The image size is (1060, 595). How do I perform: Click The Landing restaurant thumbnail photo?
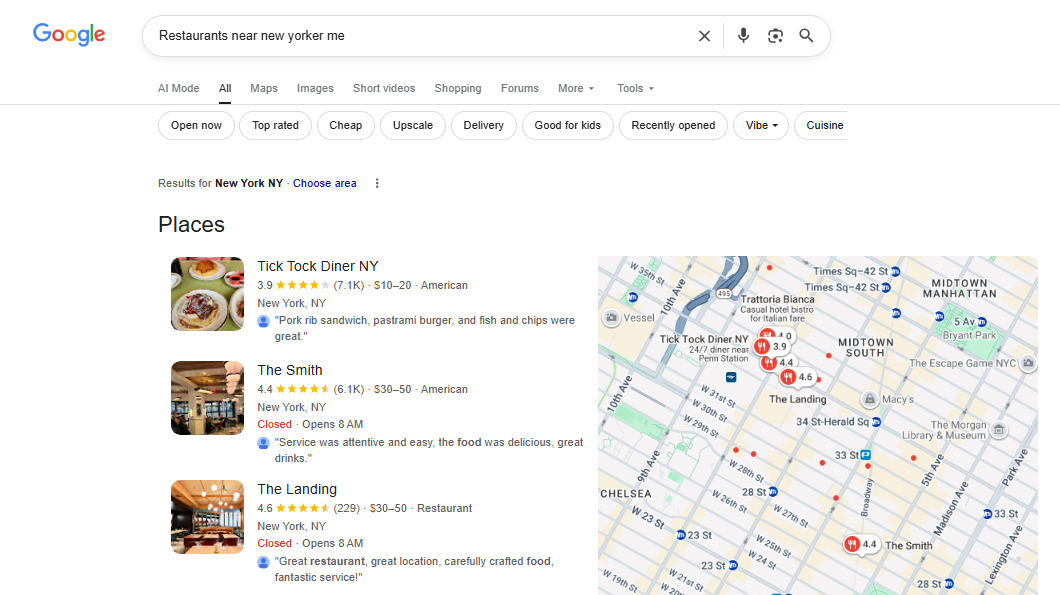207,517
